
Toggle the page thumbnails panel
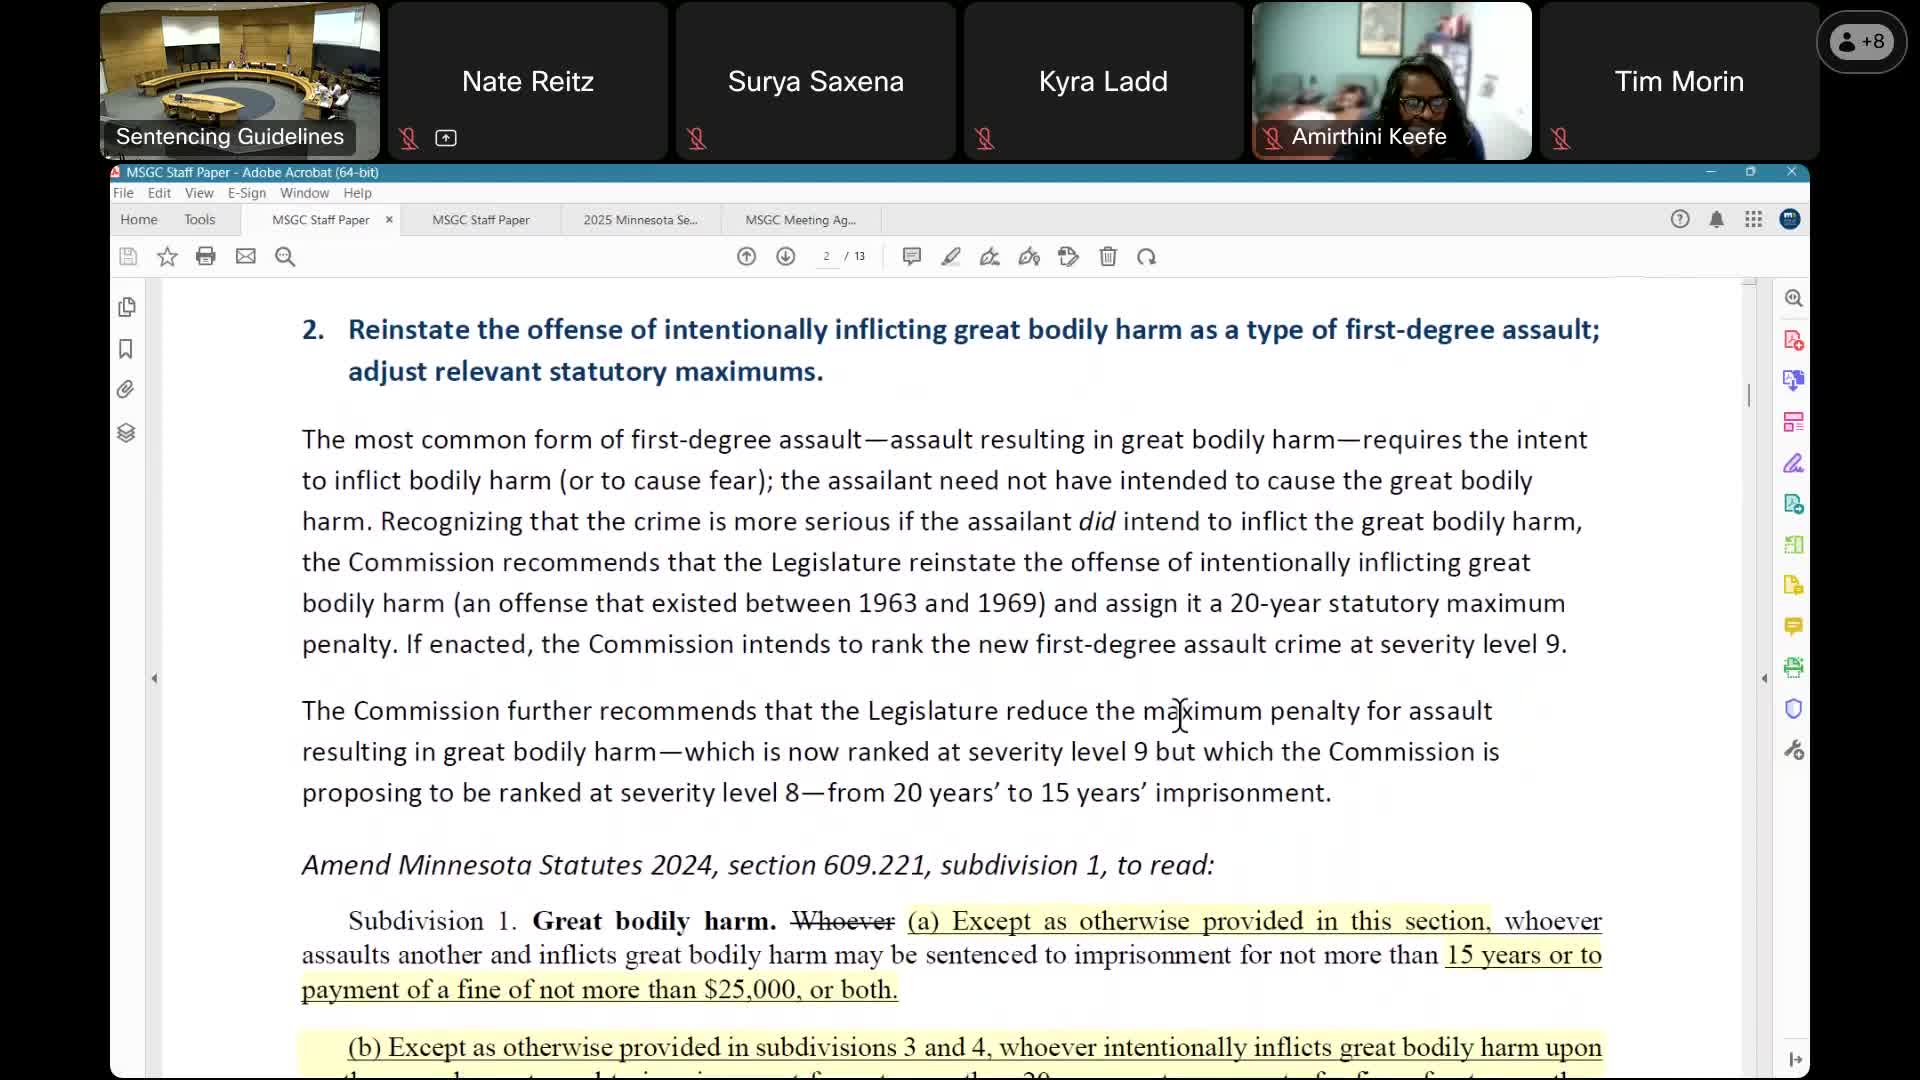pyautogui.click(x=126, y=307)
